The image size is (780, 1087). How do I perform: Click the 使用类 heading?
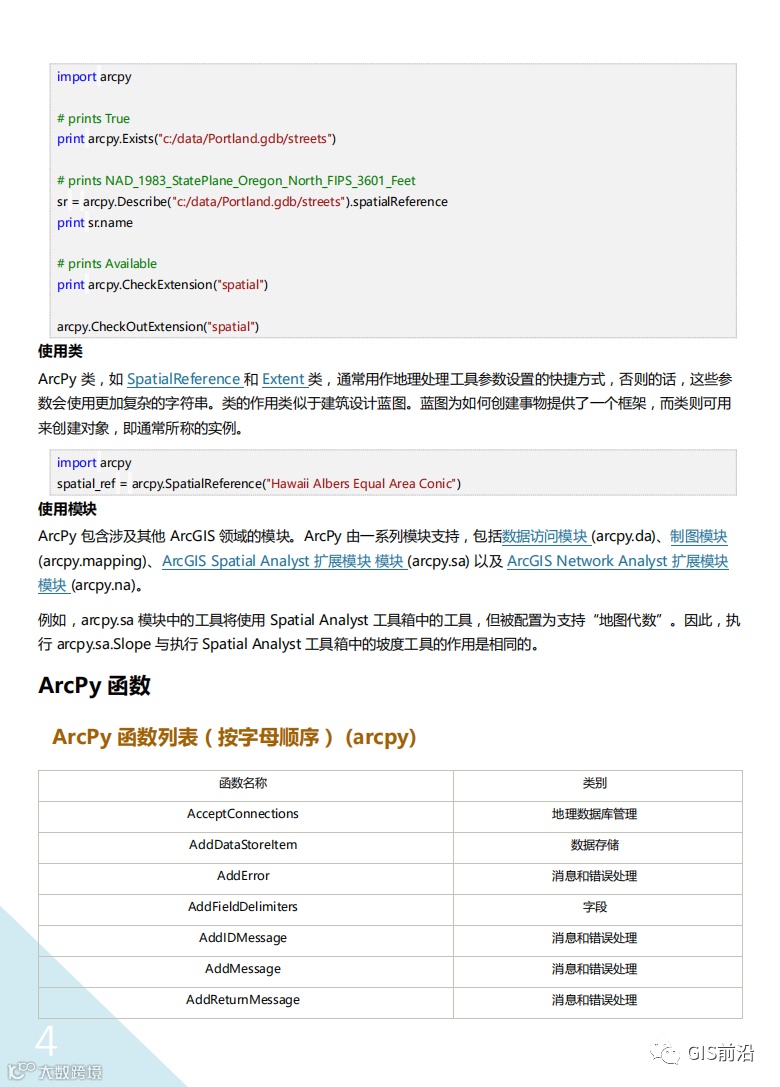pos(60,351)
